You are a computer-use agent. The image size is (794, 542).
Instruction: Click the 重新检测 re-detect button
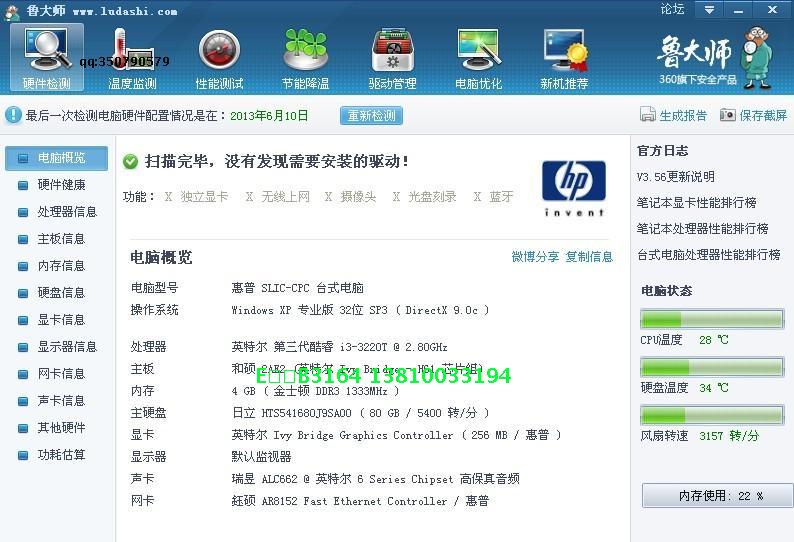(371, 116)
